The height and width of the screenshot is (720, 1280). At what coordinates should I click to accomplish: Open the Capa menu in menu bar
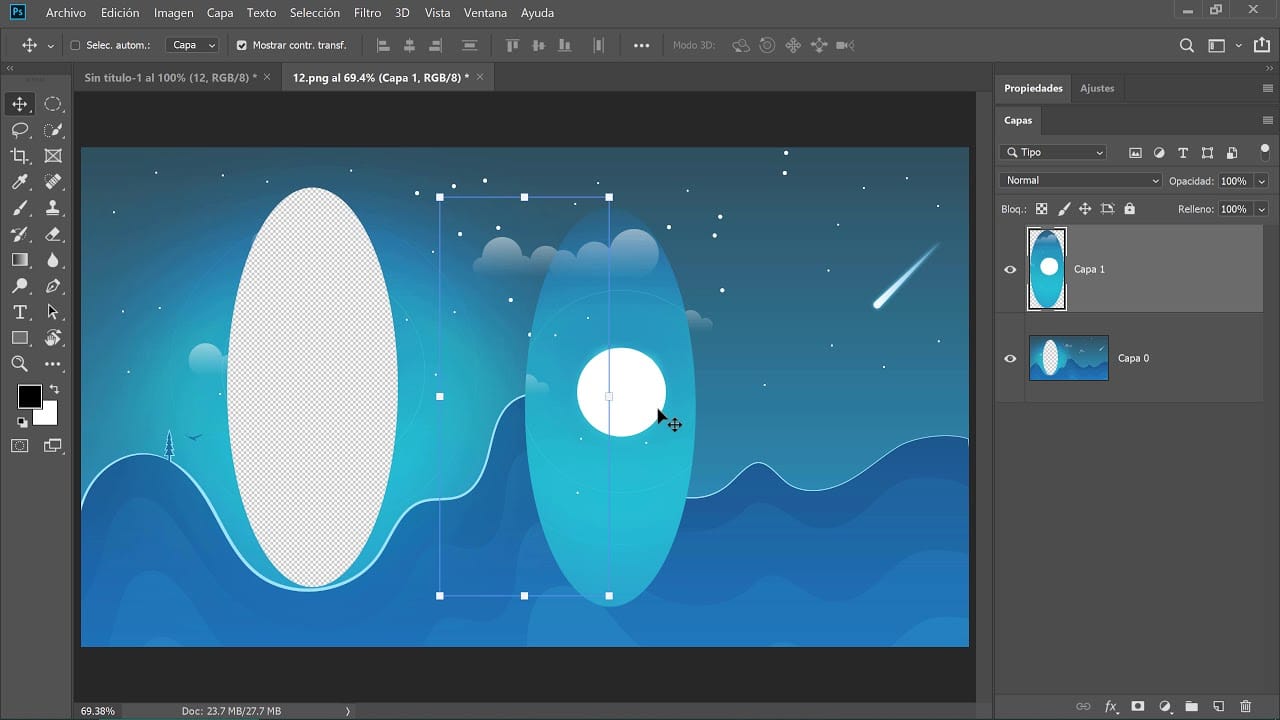[220, 13]
